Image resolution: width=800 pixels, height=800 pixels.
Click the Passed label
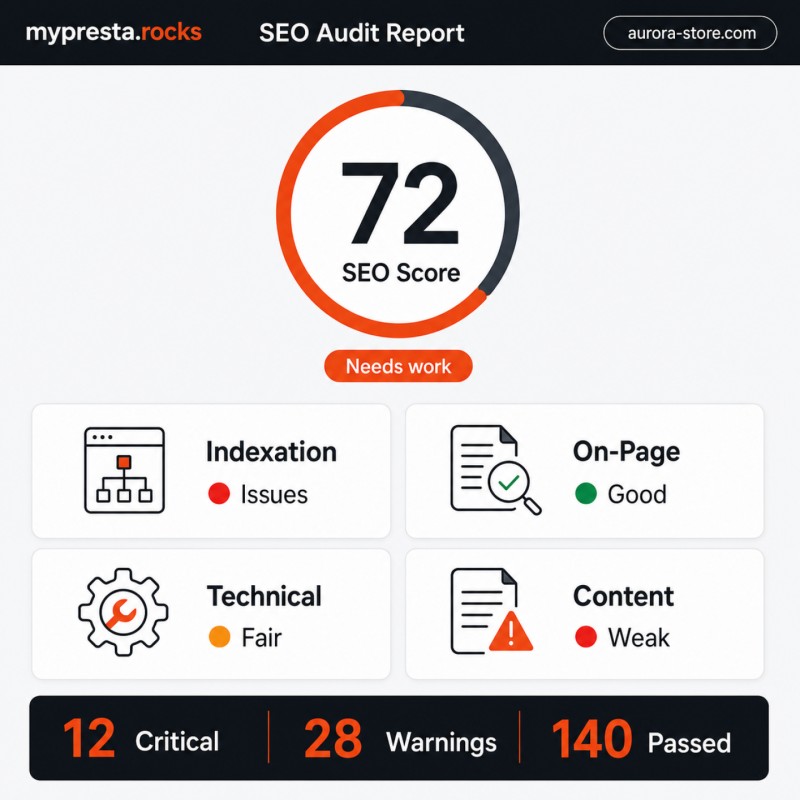coord(689,743)
